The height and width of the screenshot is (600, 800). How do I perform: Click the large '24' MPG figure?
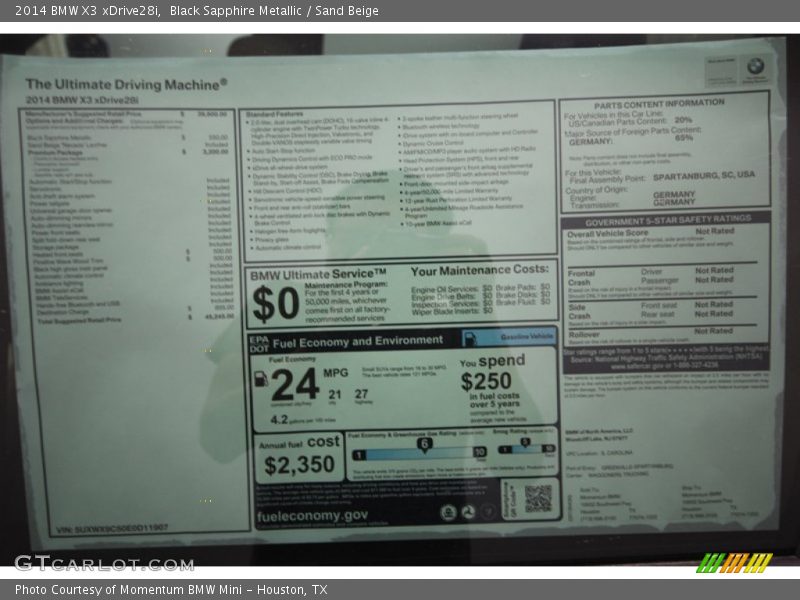(x=295, y=384)
